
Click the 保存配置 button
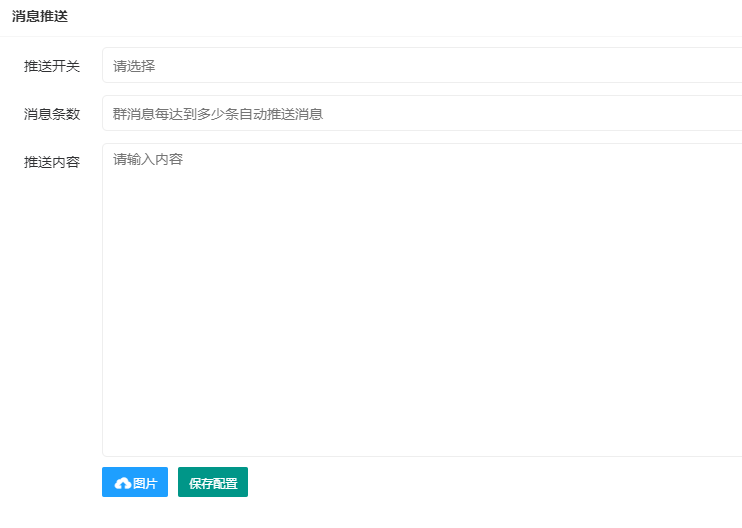(213, 482)
